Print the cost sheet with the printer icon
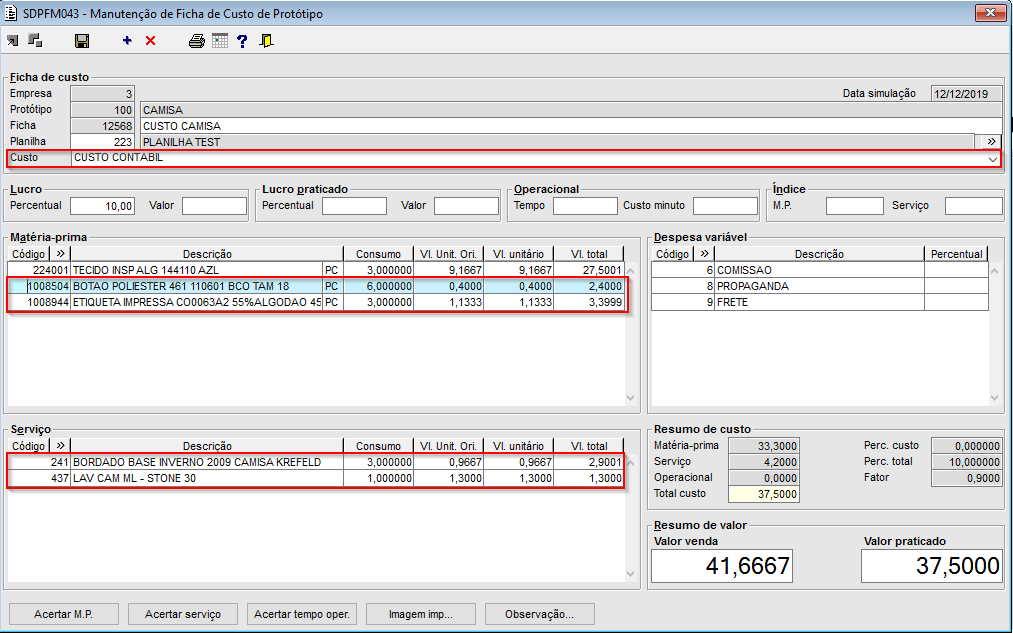Screen dimensions: 1013x633 [196, 41]
